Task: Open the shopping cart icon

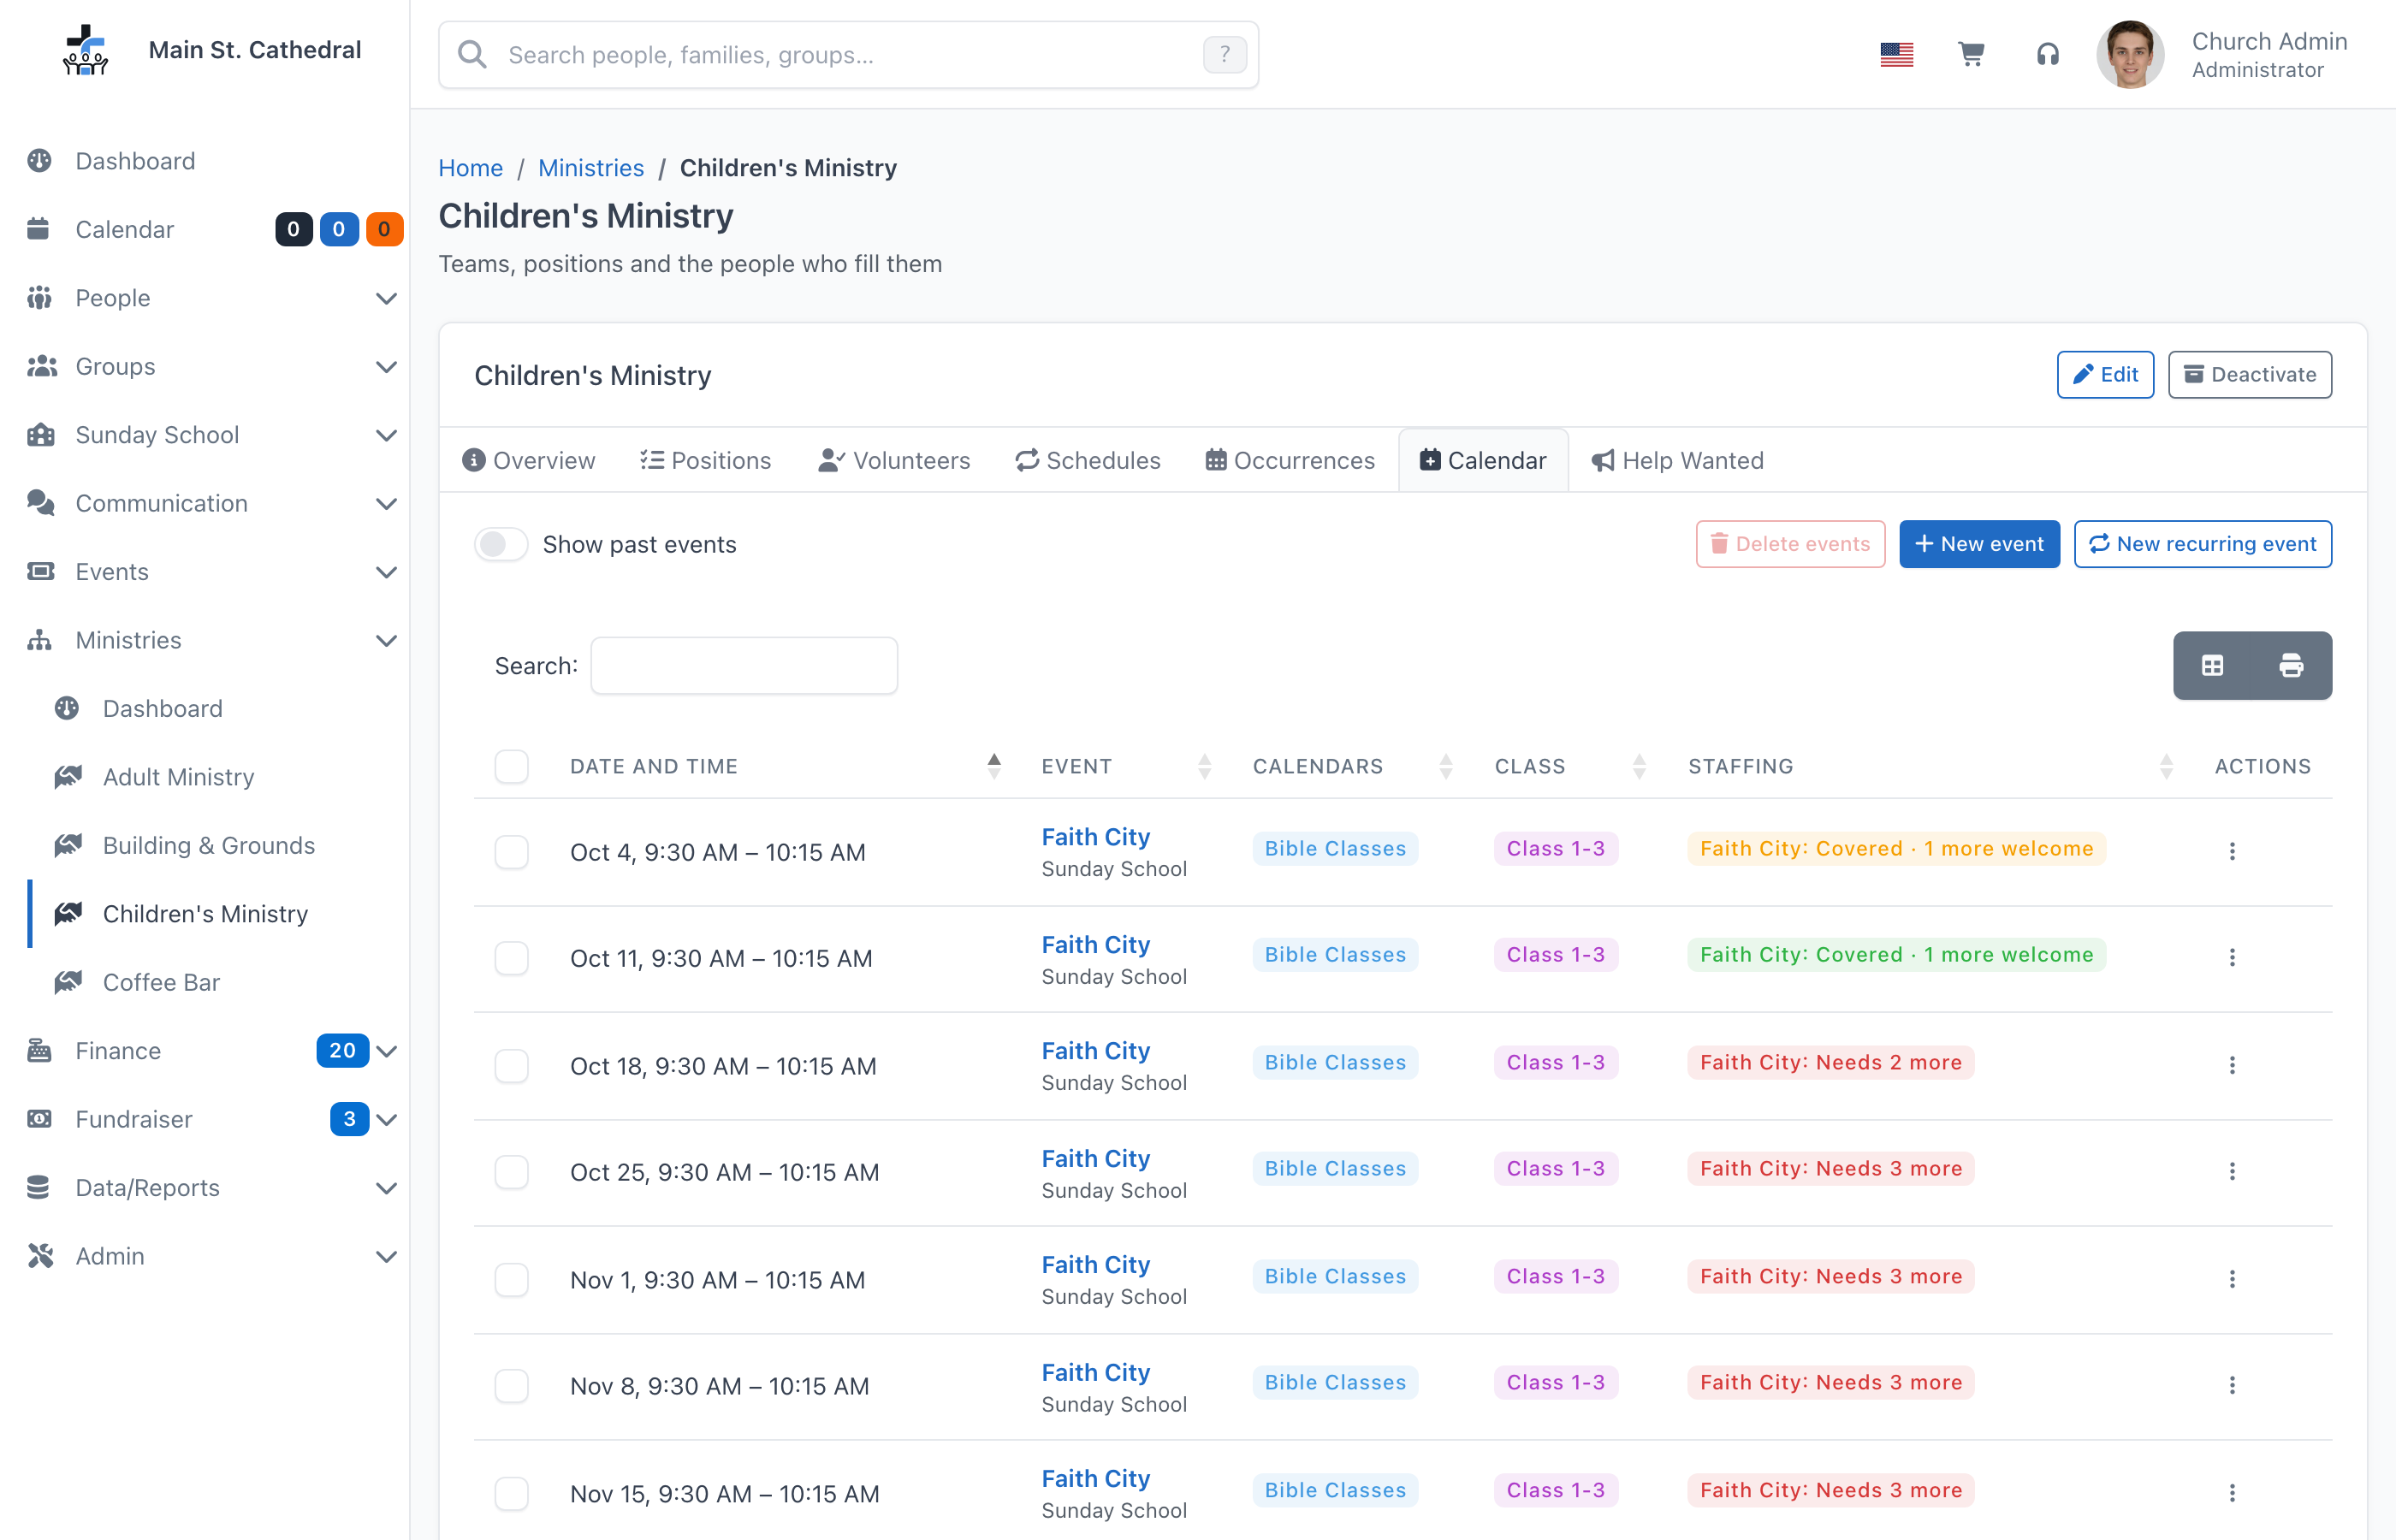Action: tap(1971, 54)
